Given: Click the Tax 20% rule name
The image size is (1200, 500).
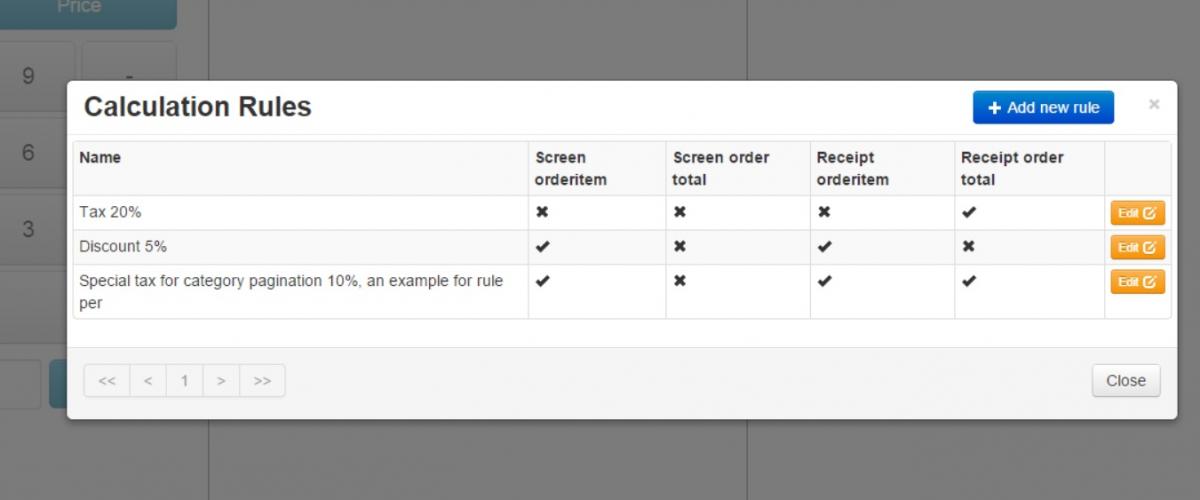Looking at the screenshot, I should 110,212.
